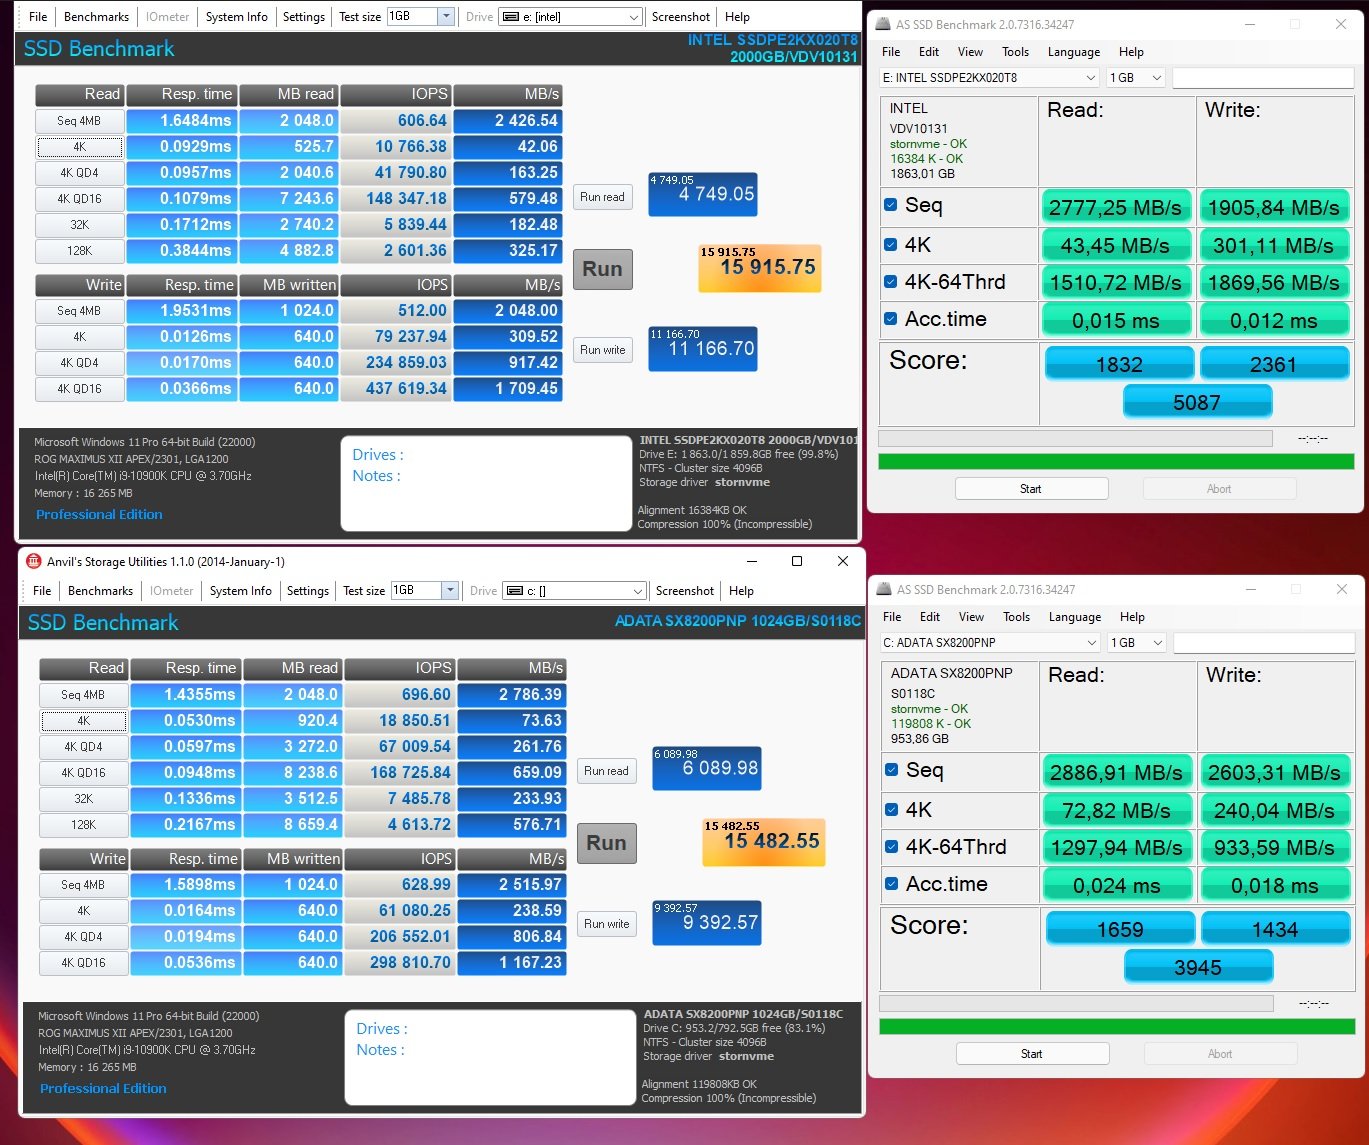1369x1145 pixels.
Task: Click Run read in Intel Anvil window
Action: point(602,197)
